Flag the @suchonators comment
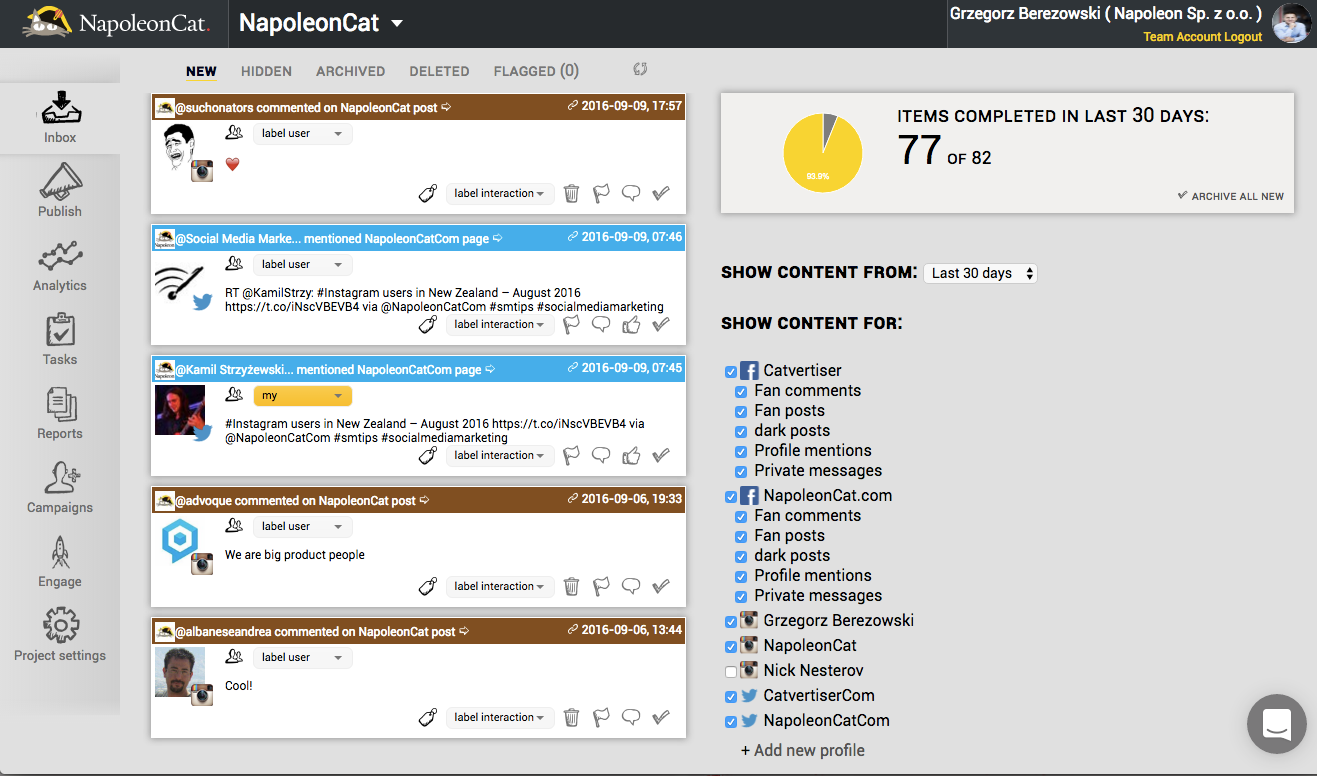Viewport: 1317px width, 776px height. pyautogui.click(x=601, y=193)
